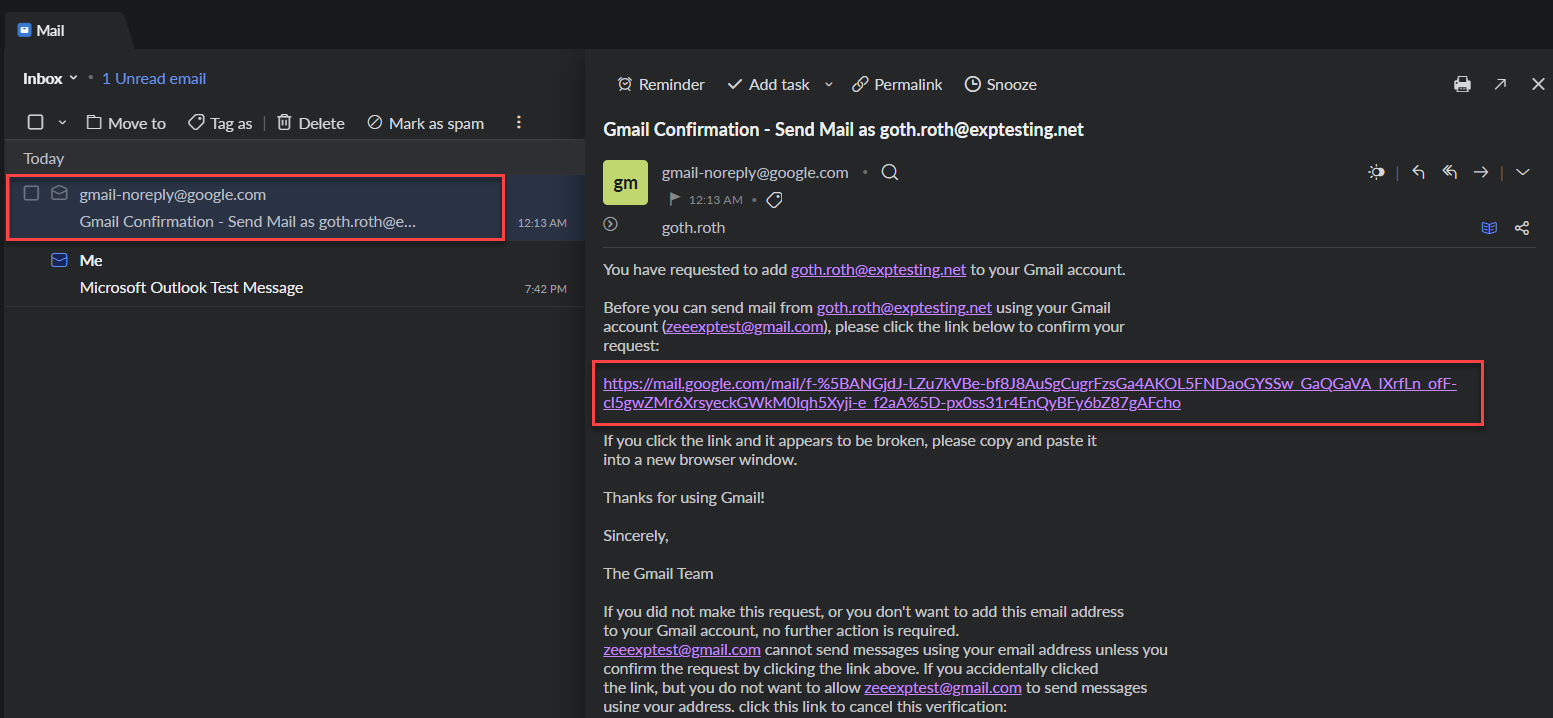1553x718 pixels.
Task: Click the share icon in email header
Action: coord(1521,228)
